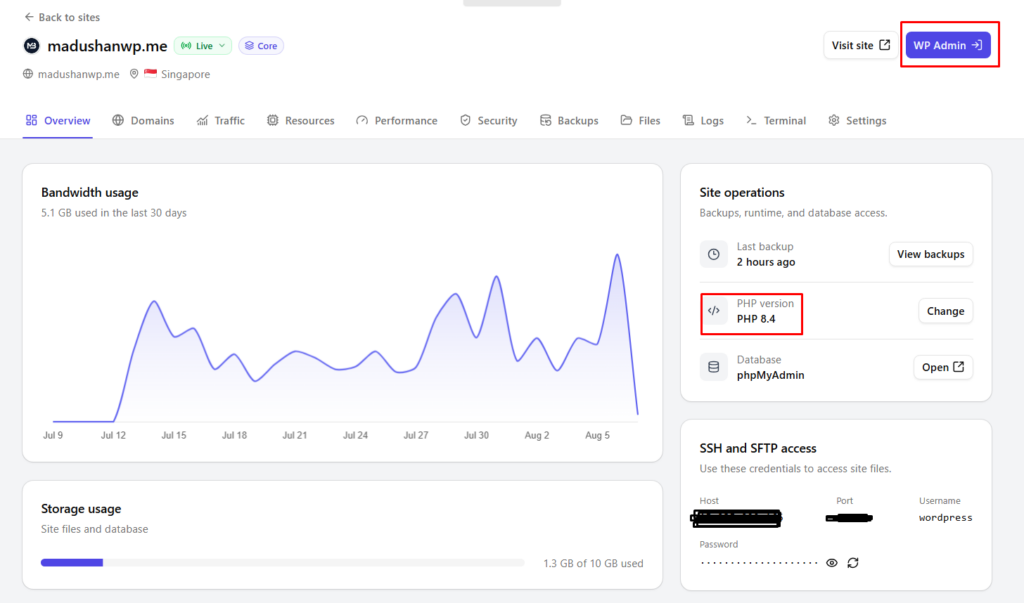Click the Core plan badge
This screenshot has width=1024, height=603.
pos(261,46)
